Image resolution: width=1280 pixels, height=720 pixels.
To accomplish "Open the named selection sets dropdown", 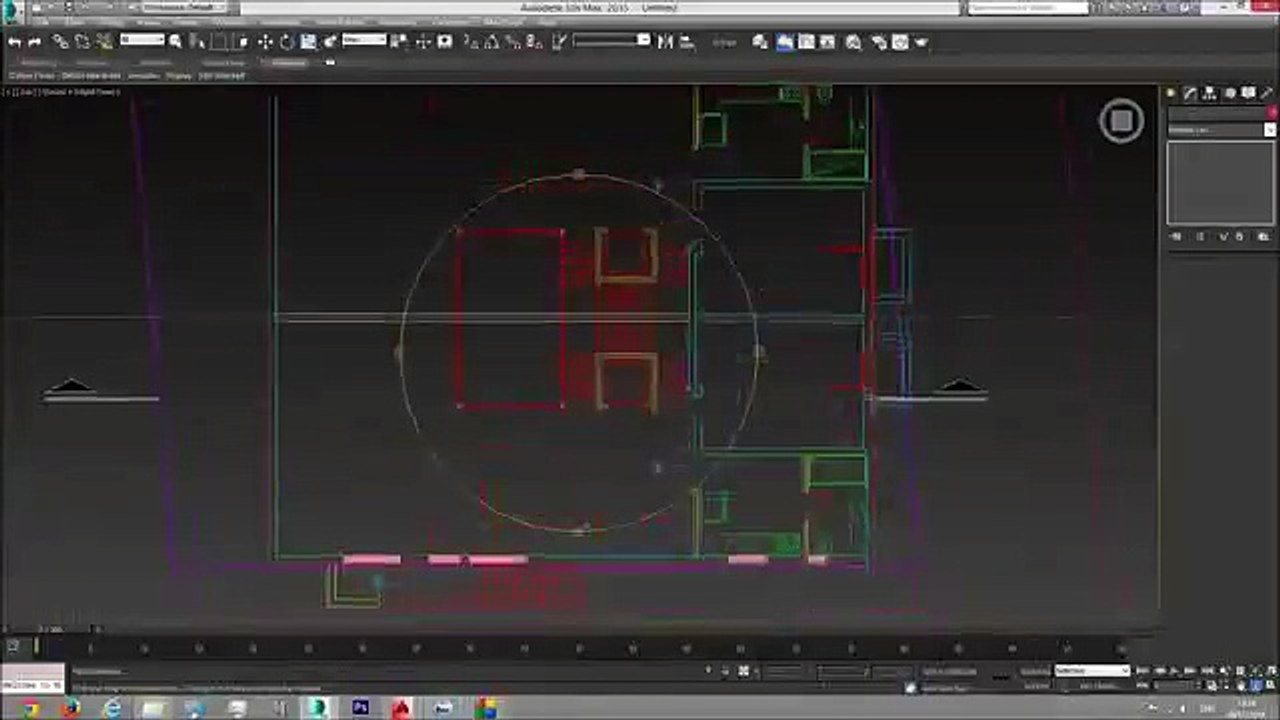I will [611, 40].
